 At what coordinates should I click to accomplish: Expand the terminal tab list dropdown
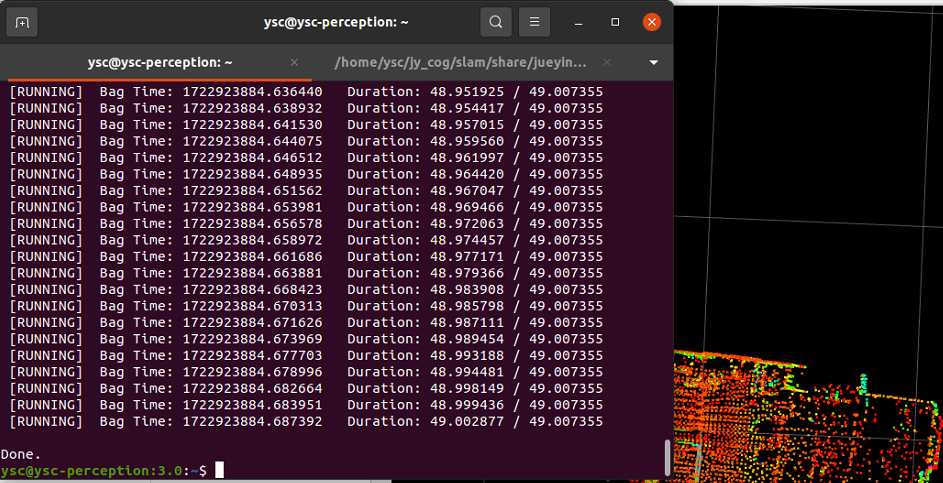[x=654, y=63]
